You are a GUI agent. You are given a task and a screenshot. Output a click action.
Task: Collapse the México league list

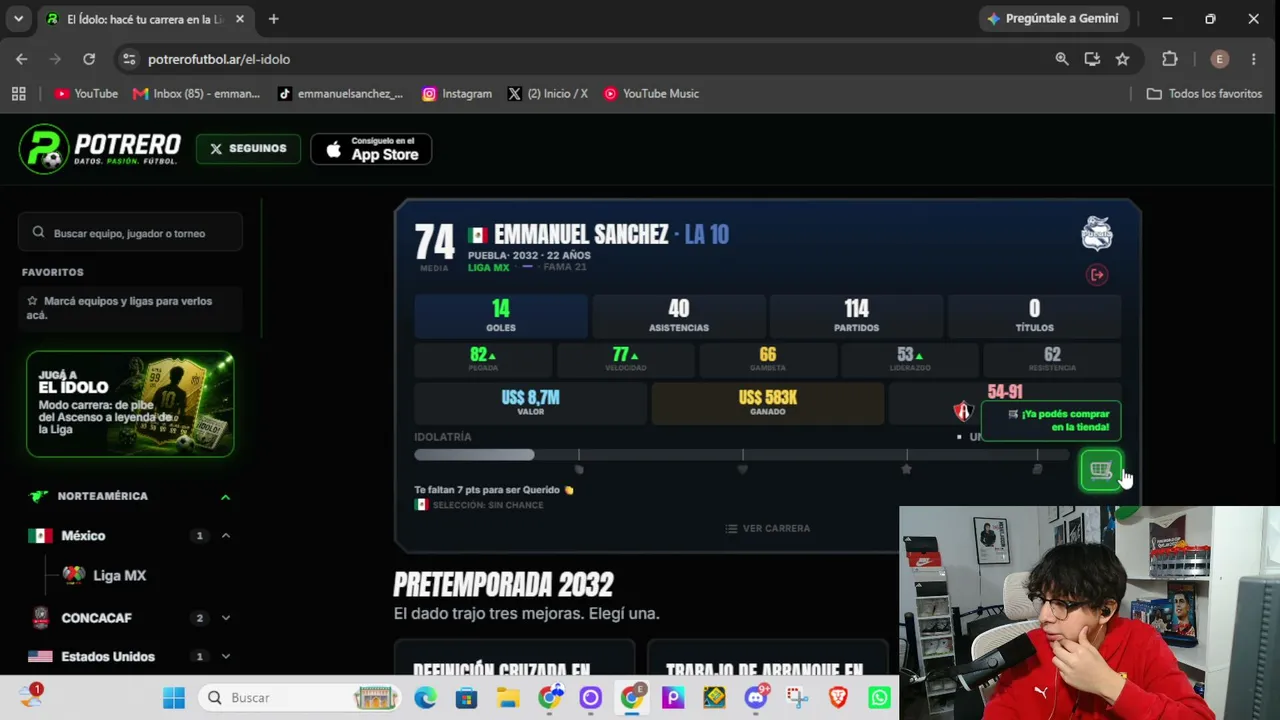click(225, 536)
